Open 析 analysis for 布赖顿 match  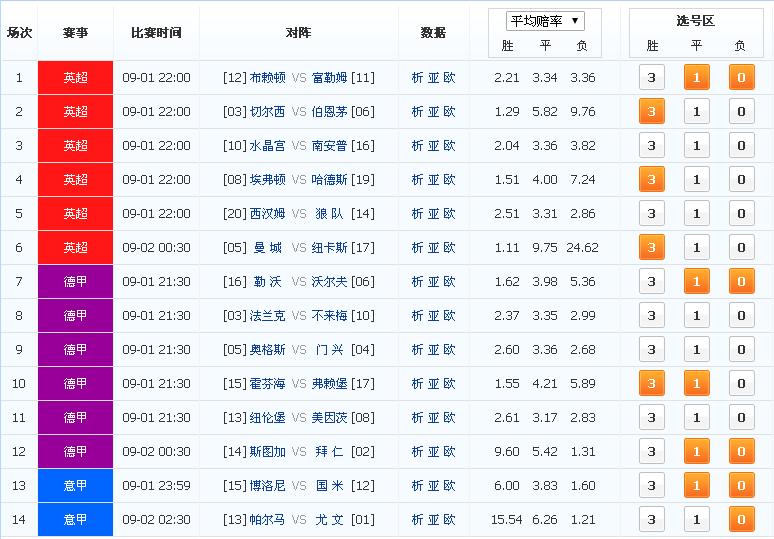[418, 77]
